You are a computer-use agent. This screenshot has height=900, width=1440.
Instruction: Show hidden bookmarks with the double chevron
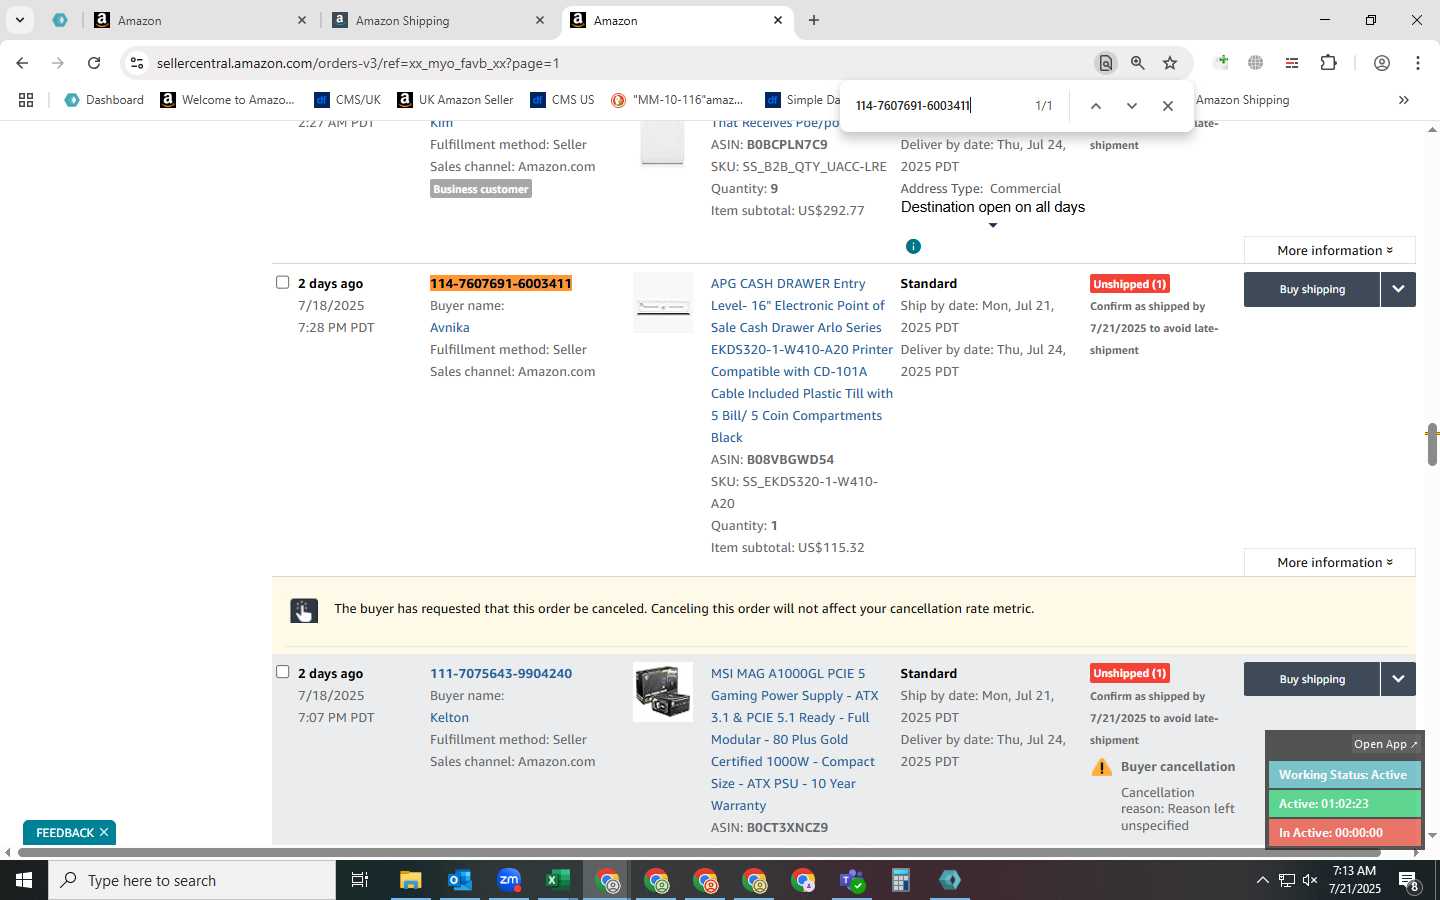tap(1403, 100)
